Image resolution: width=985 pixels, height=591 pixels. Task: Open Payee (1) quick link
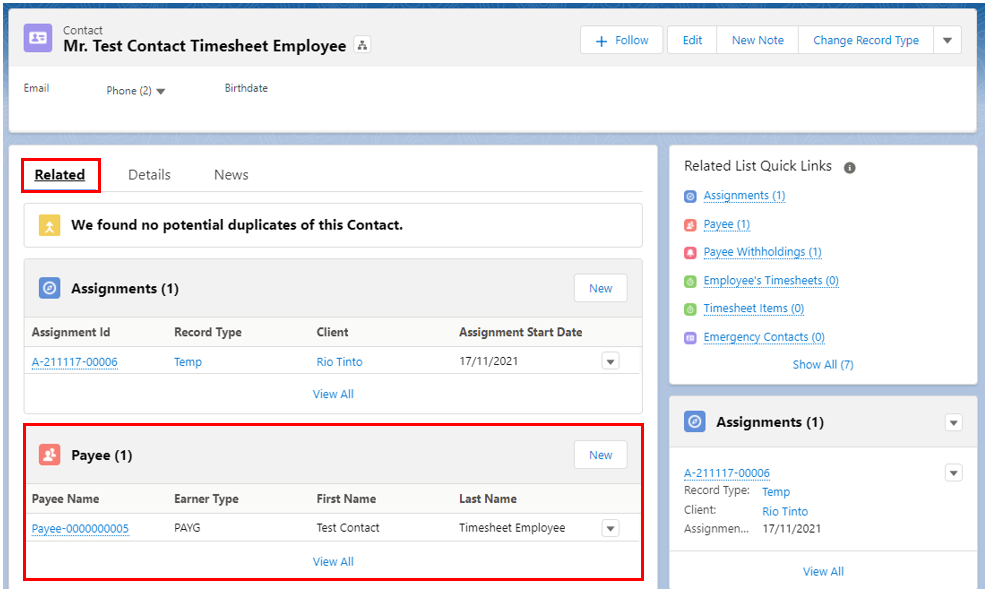pyautogui.click(x=727, y=224)
